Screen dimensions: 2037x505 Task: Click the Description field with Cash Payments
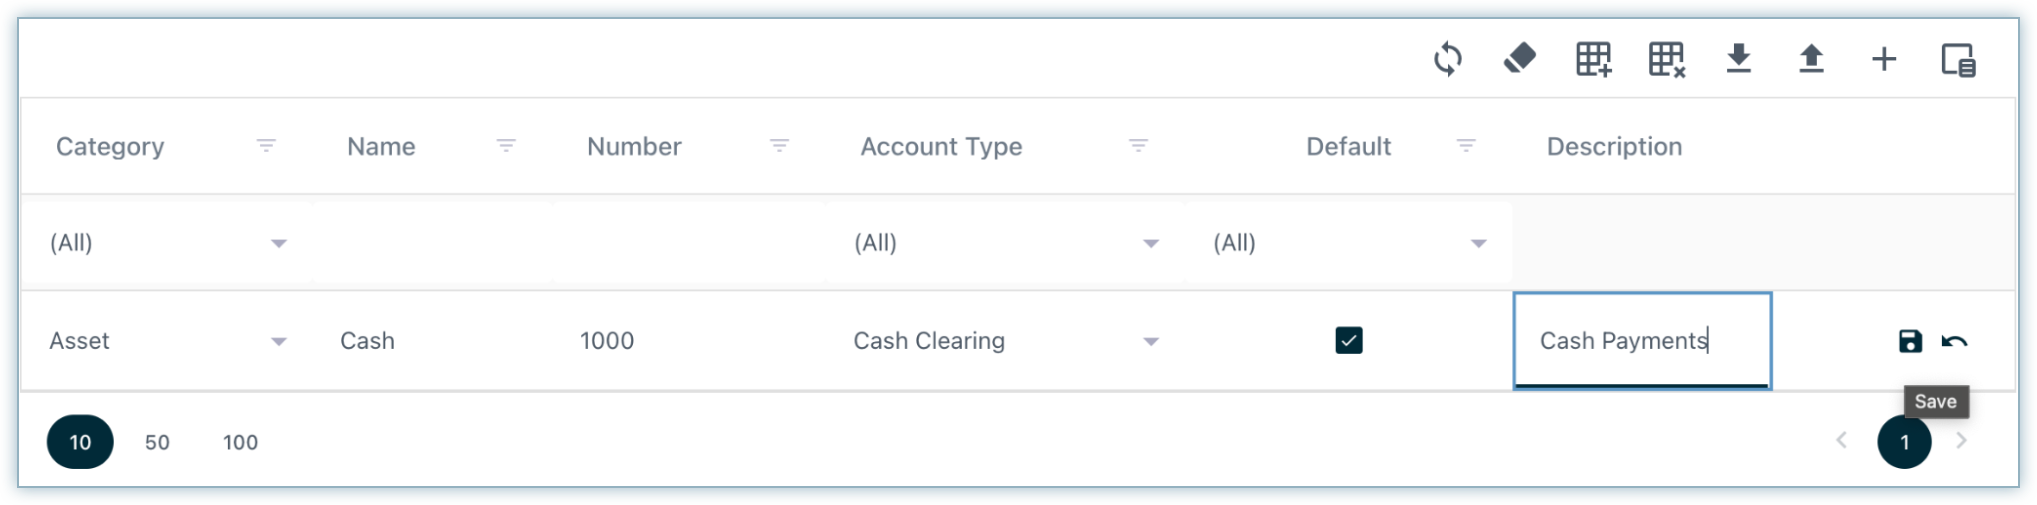click(1641, 341)
